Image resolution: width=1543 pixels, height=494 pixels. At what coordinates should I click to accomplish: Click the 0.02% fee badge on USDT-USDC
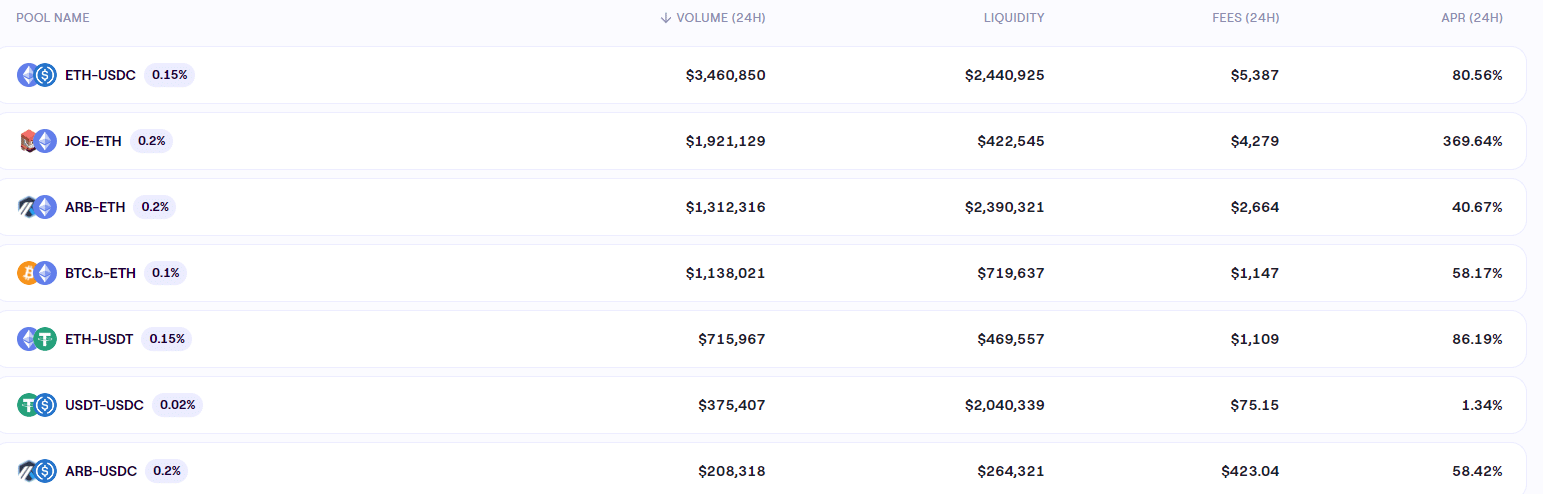pyautogui.click(x=177, y=405)
